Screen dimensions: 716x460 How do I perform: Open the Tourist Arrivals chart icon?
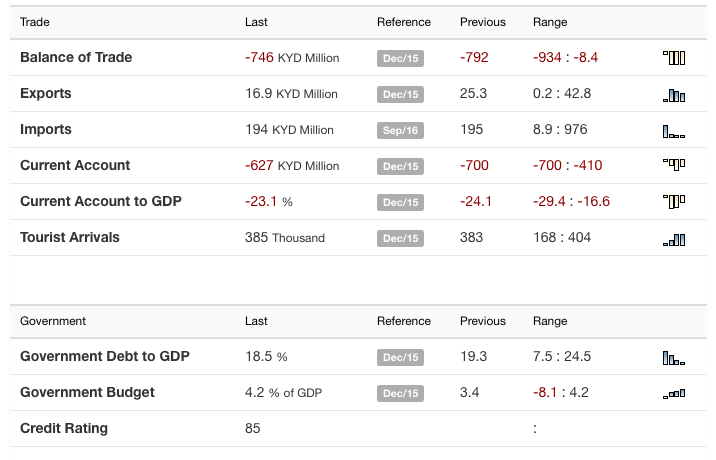674,238
